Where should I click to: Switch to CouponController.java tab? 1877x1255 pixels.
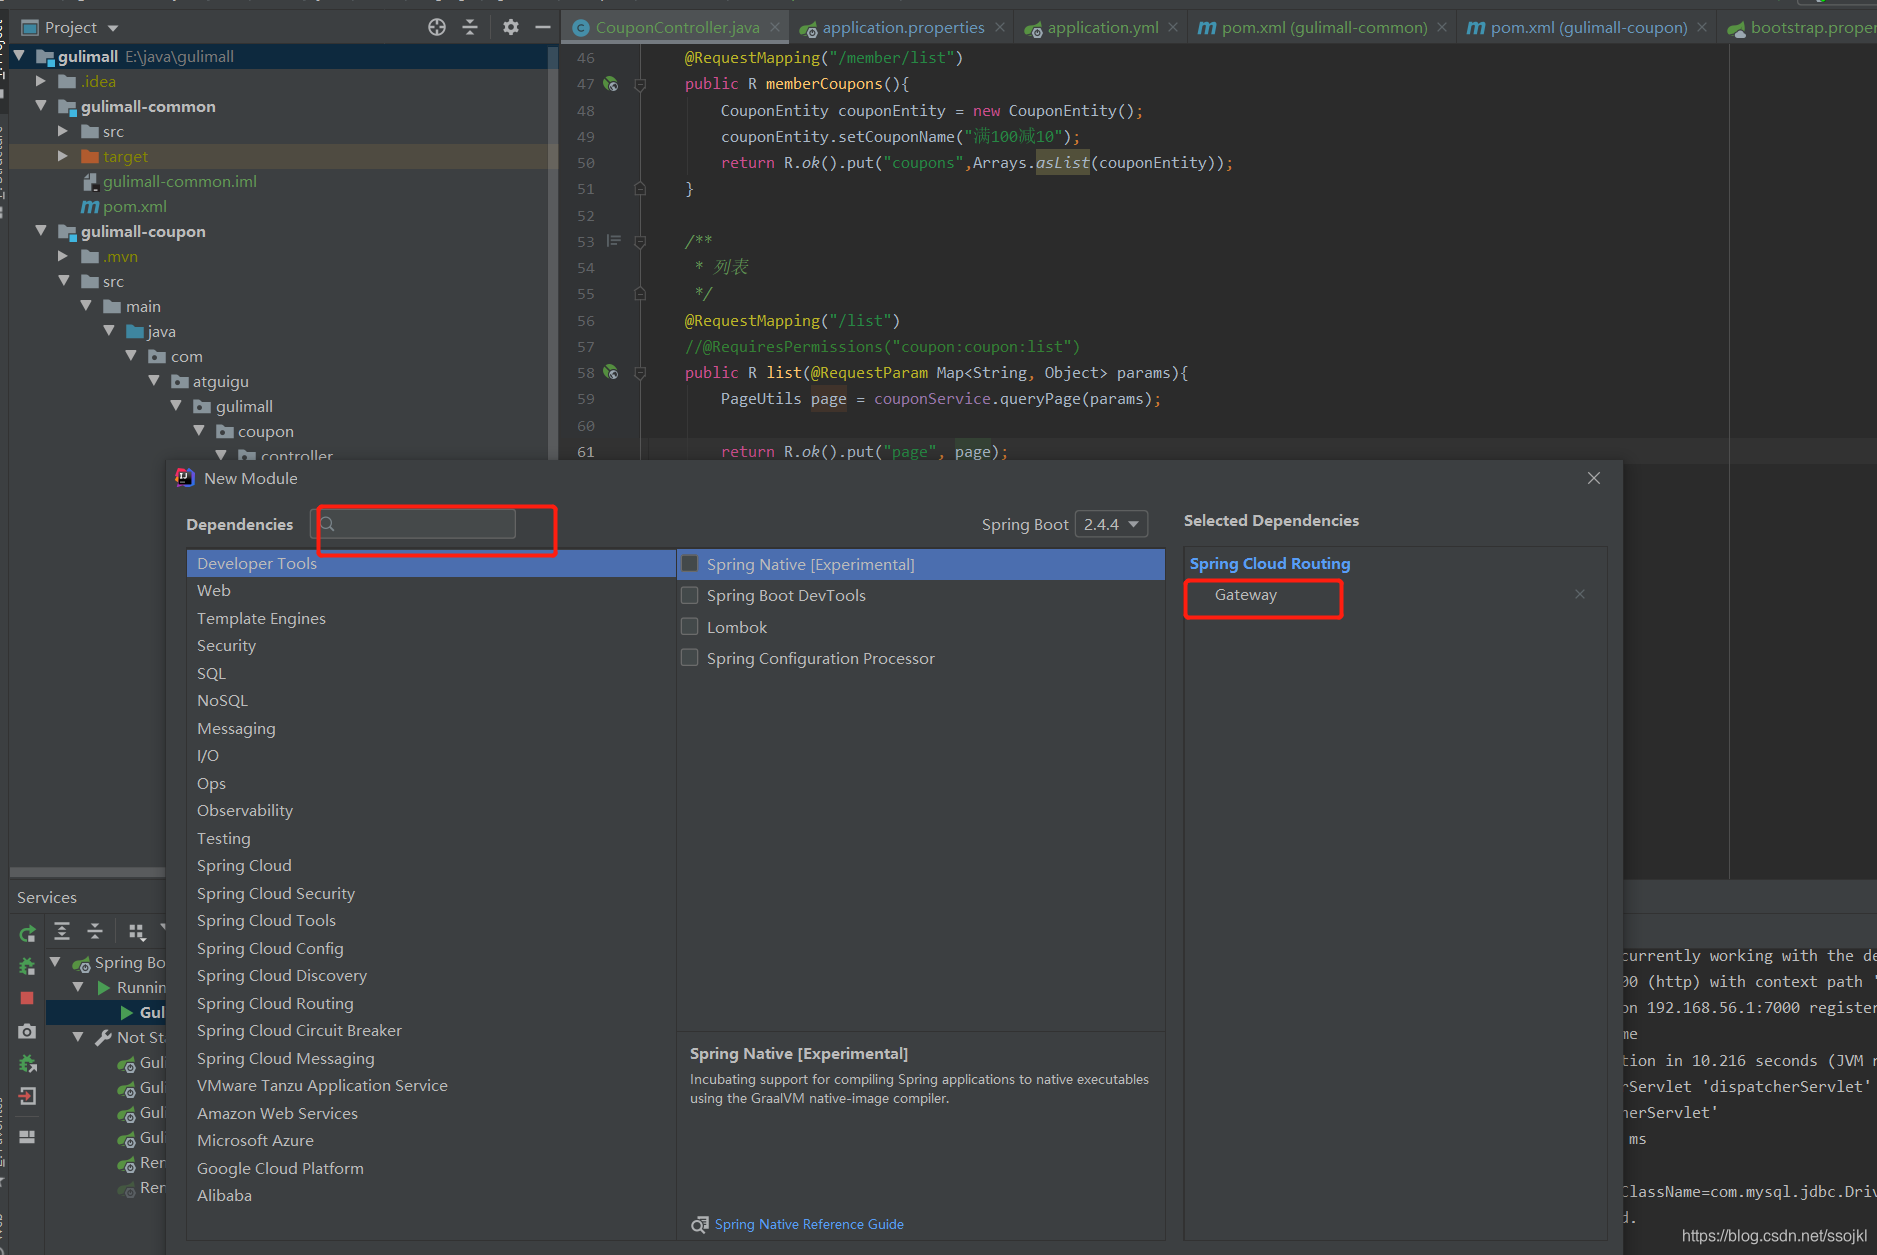[x=677, y=27]
